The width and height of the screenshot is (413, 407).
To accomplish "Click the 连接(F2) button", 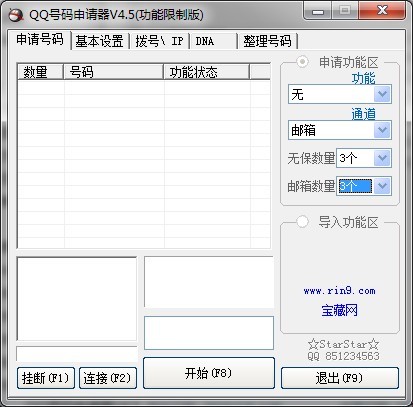I will click(x=108, y=378).
